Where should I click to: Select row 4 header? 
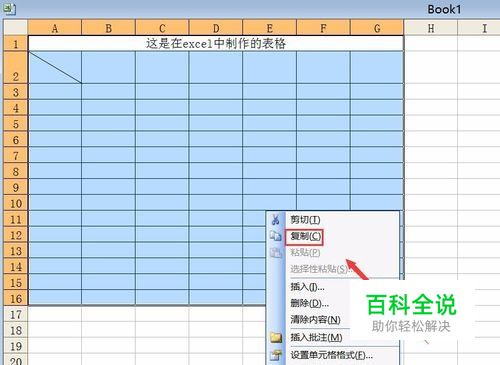pos(16,108)
